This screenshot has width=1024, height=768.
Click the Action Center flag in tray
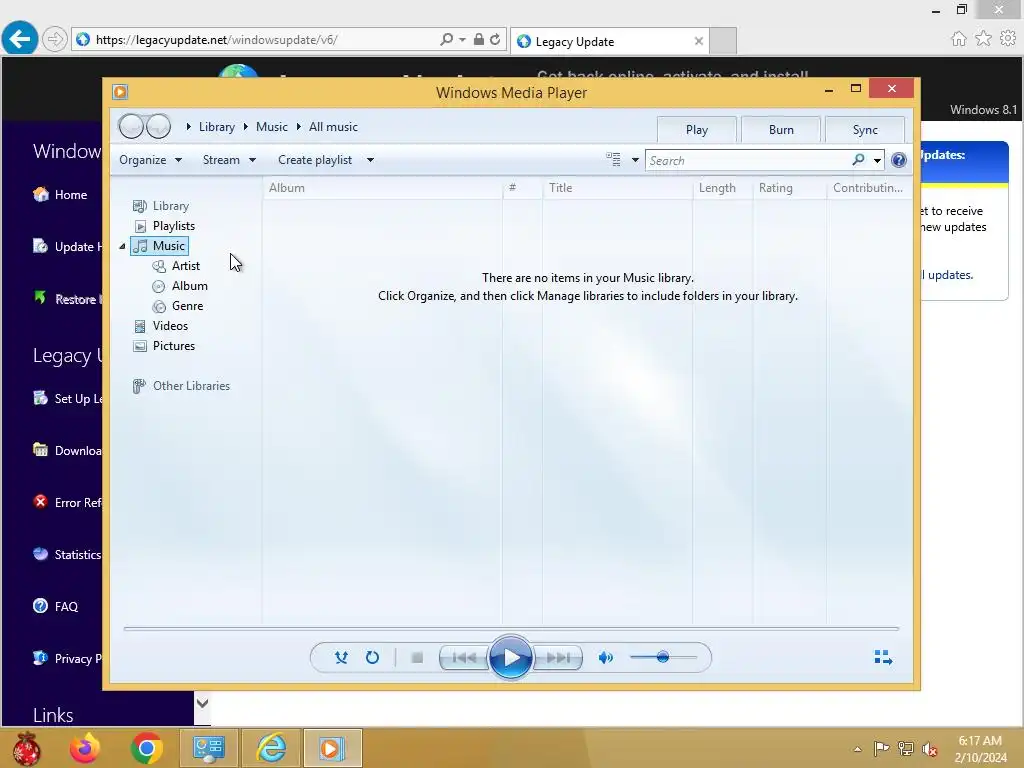(881, 748)
